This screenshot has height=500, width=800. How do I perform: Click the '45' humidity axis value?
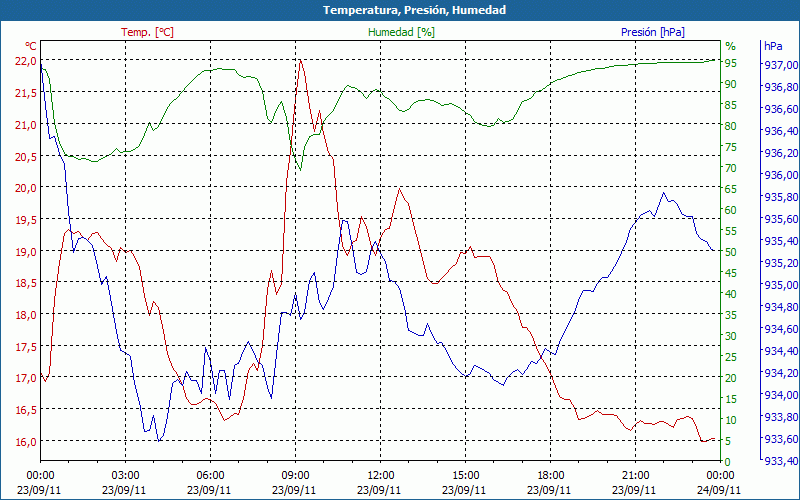tap(730, 273)
